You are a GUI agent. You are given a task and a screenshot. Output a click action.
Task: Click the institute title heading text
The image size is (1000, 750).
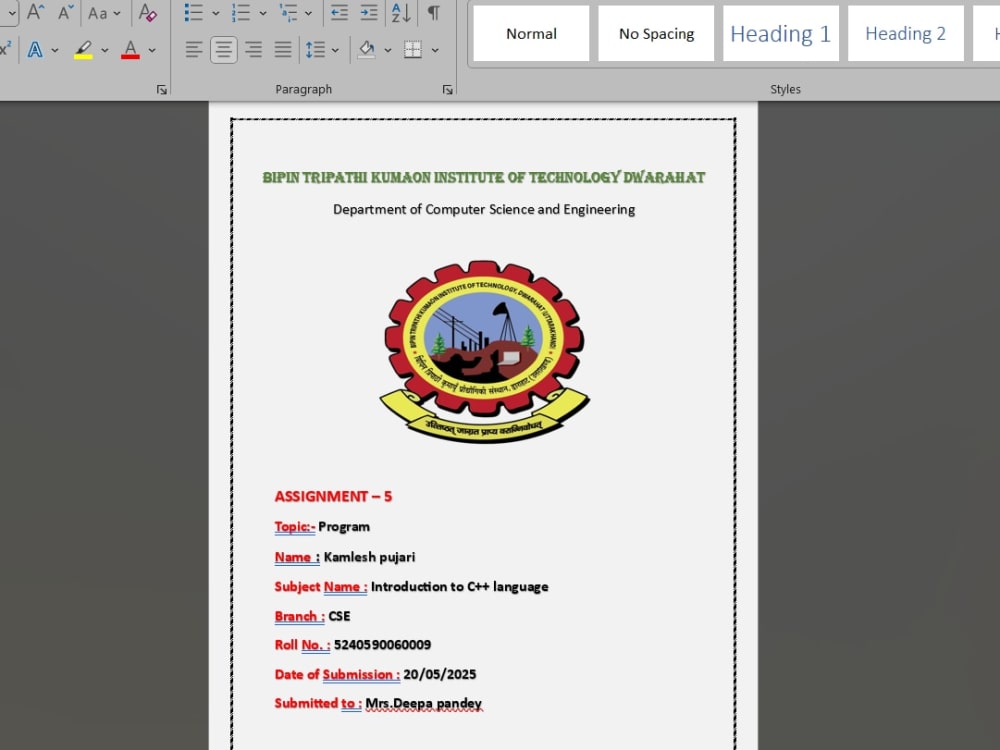pos(484,177)
